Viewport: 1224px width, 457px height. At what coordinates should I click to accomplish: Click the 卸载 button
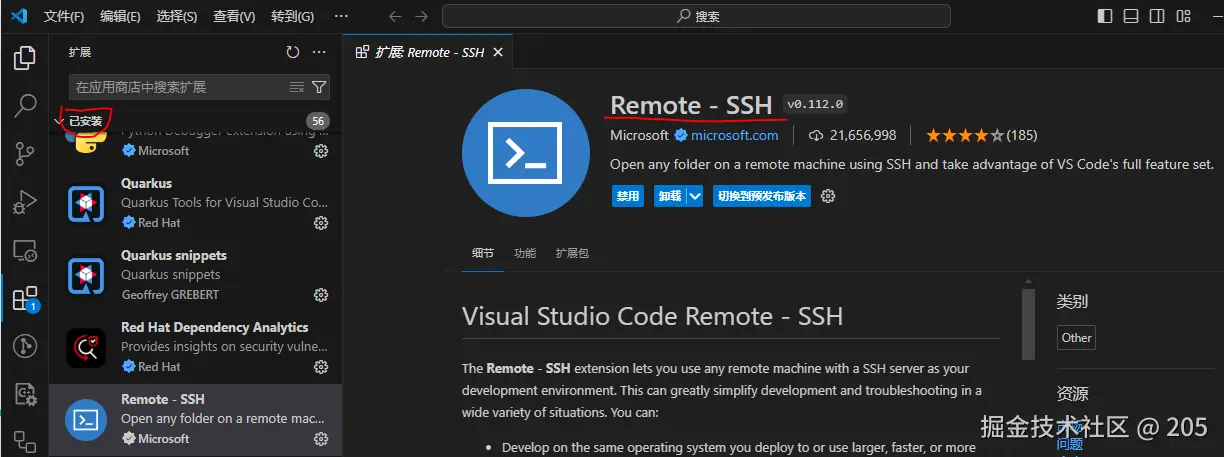670,196
